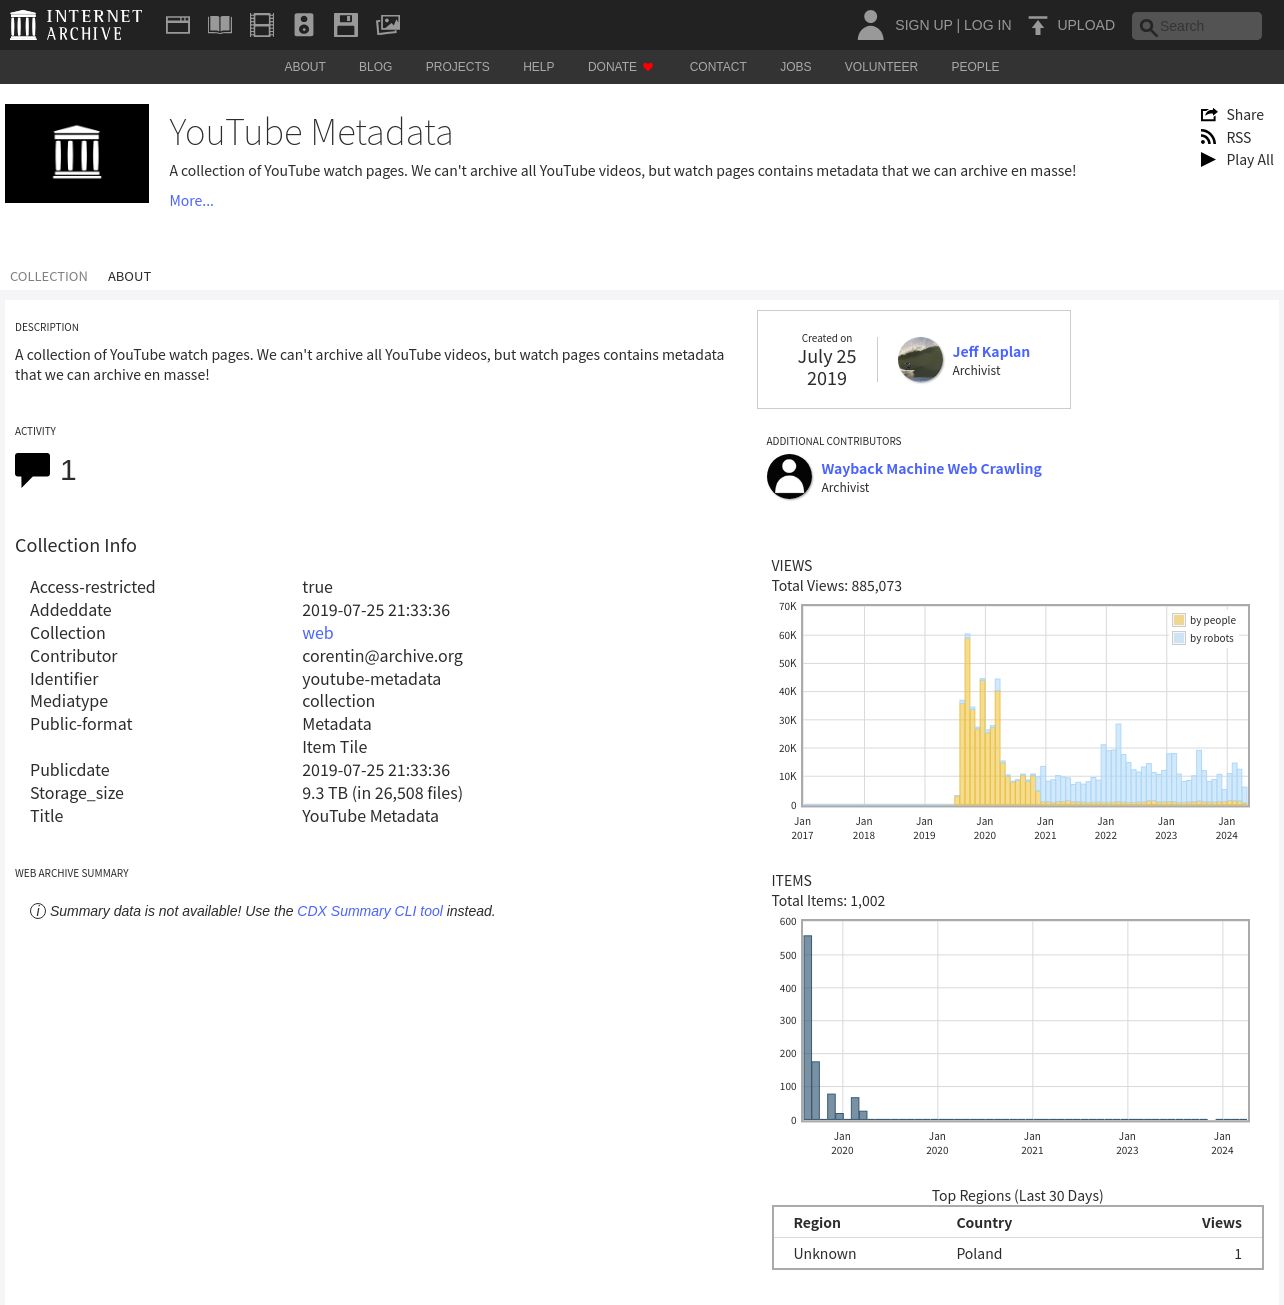
Task: Open the ABOUT menu item
Action: coord(305,67)
